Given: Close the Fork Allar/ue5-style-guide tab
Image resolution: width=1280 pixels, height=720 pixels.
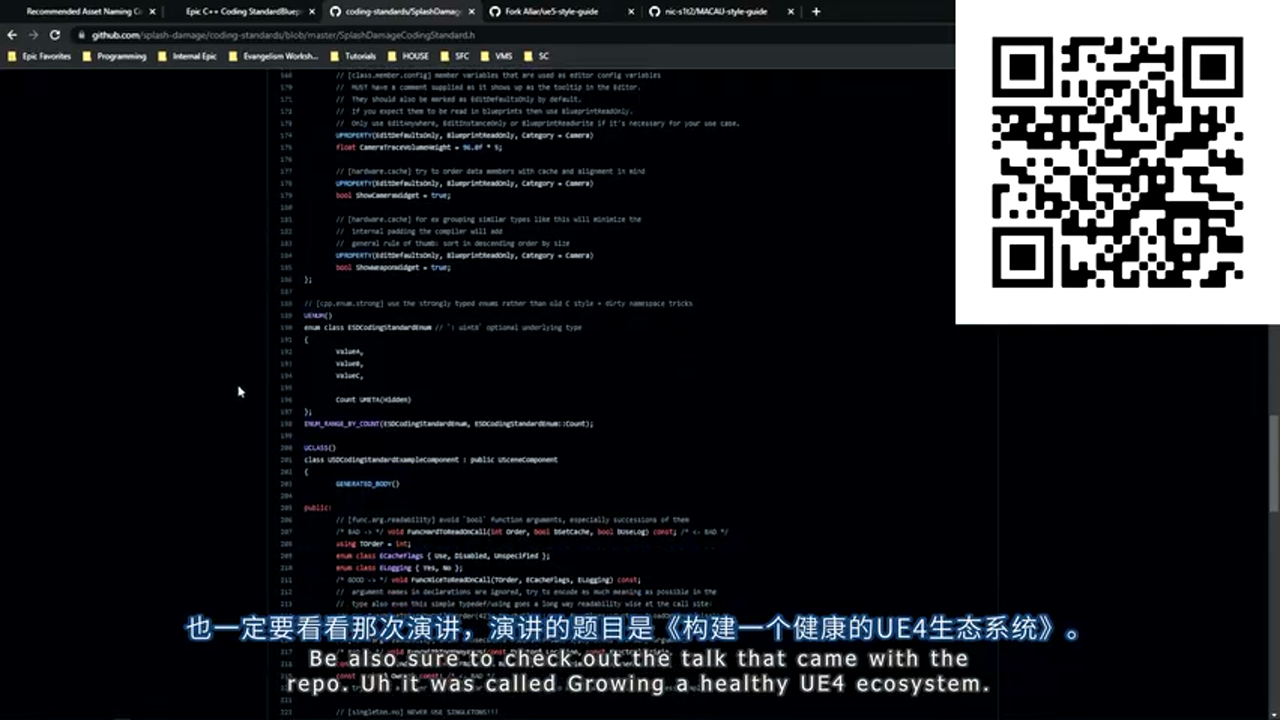Looking at the screenshot, I should click(631, 12).
